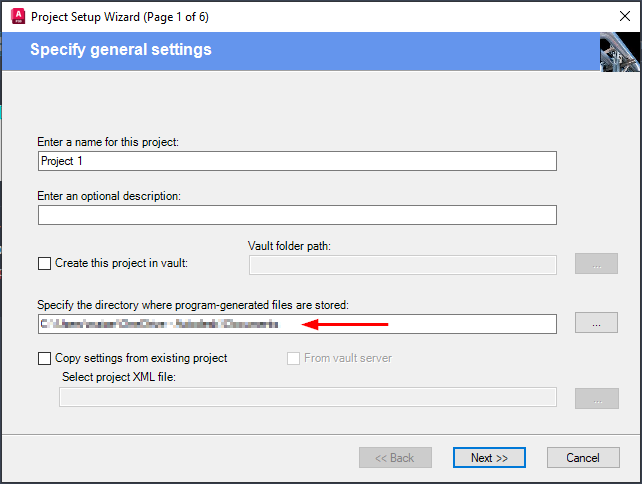Proceed with the "Next >>" button
Viewport: 642px width, 484px height.
click(x=489, y=458)
